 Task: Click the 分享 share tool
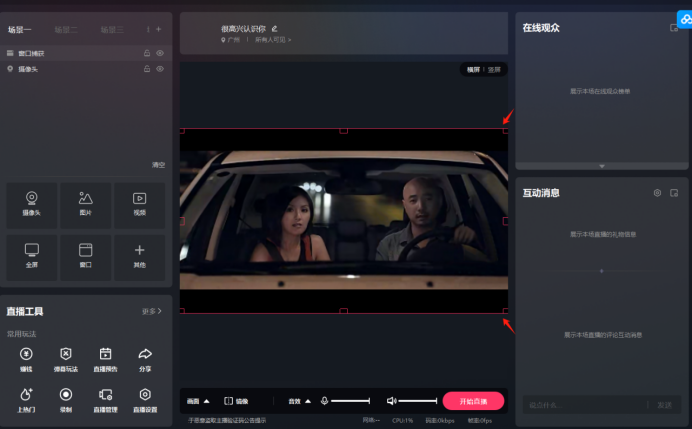pyautogui.click(x=145, y=359)
